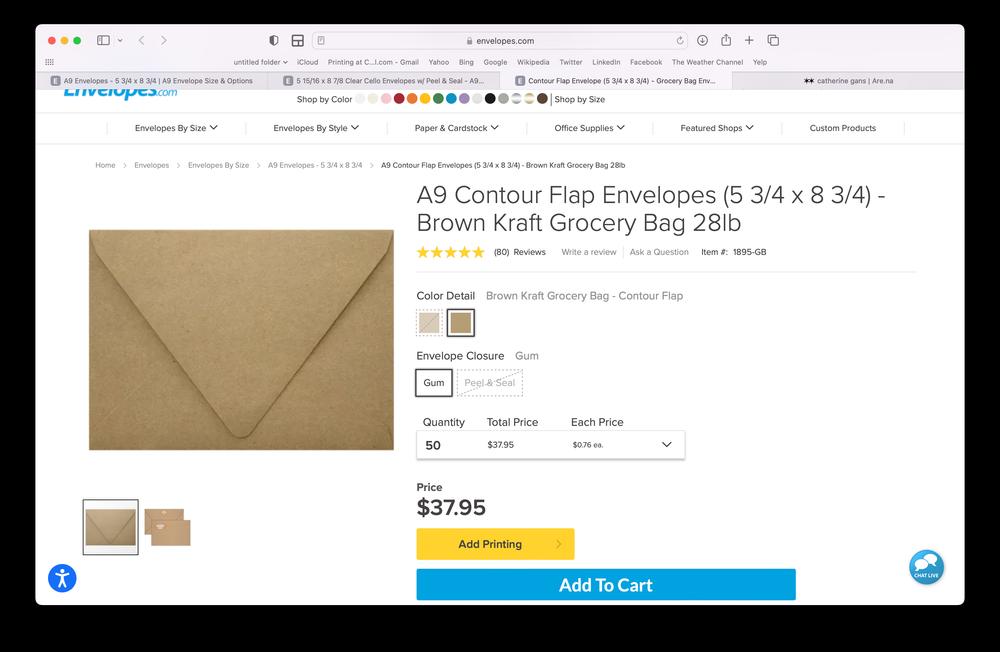Select the Brown Kraft Grocery Bag swatch
Viewport: 1000px width, 652px height.
point(461,322)
